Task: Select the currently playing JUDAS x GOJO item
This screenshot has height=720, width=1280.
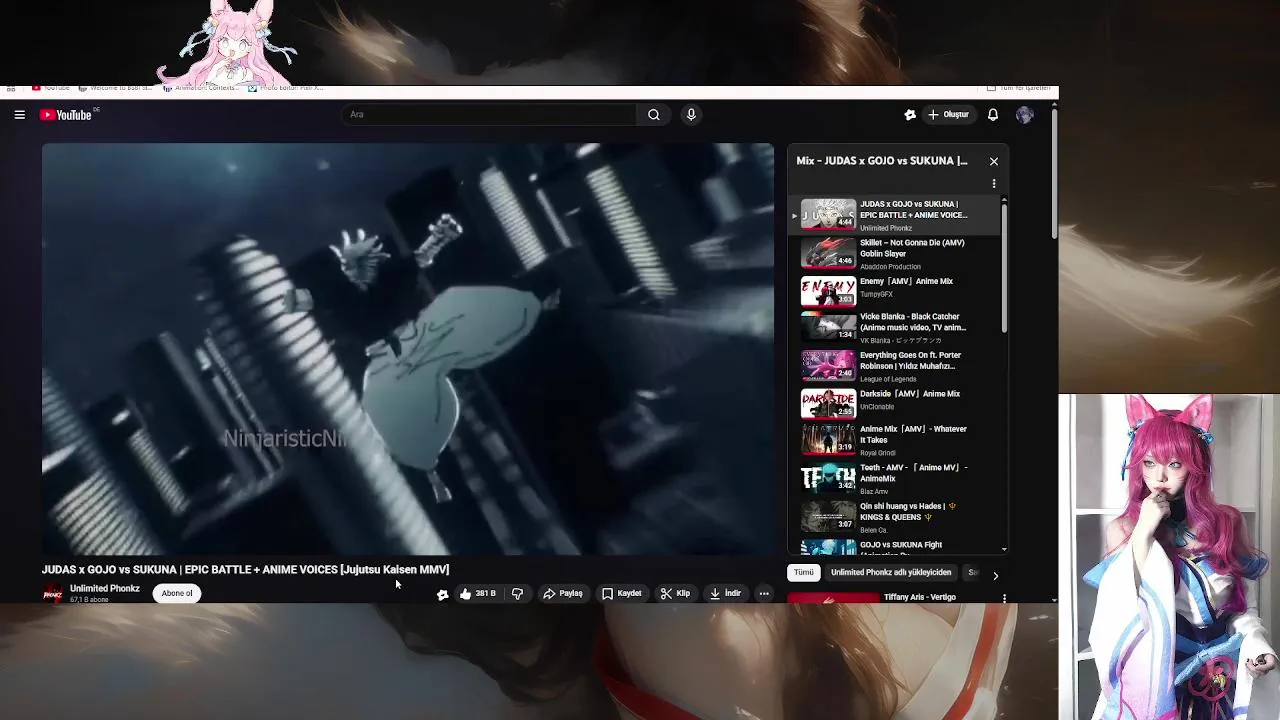Action: point(895,215)
